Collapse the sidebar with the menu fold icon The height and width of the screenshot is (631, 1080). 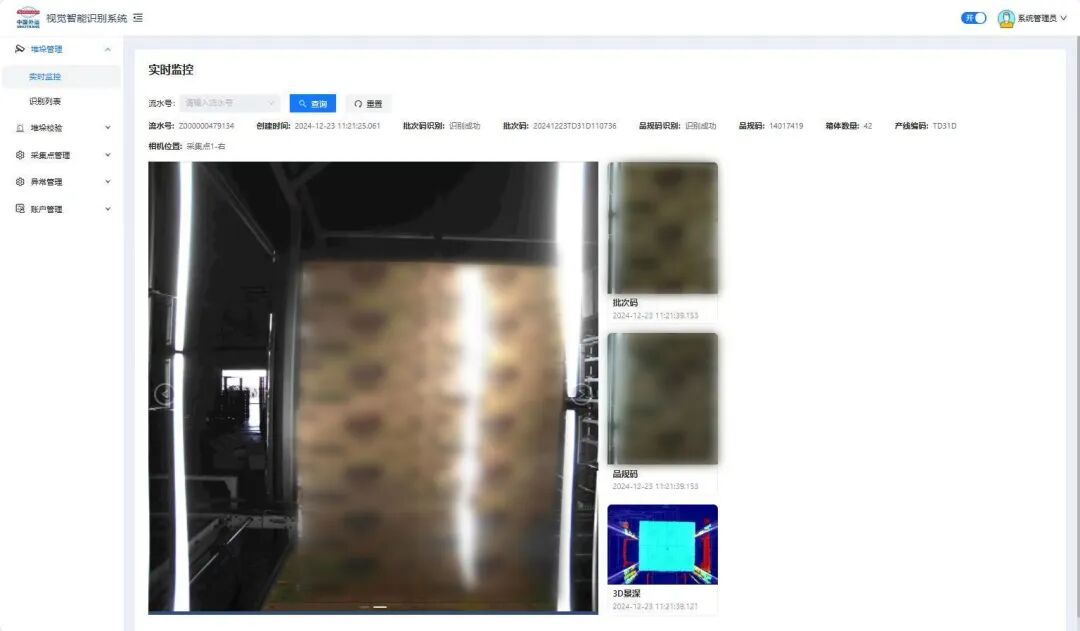point(138,18)
